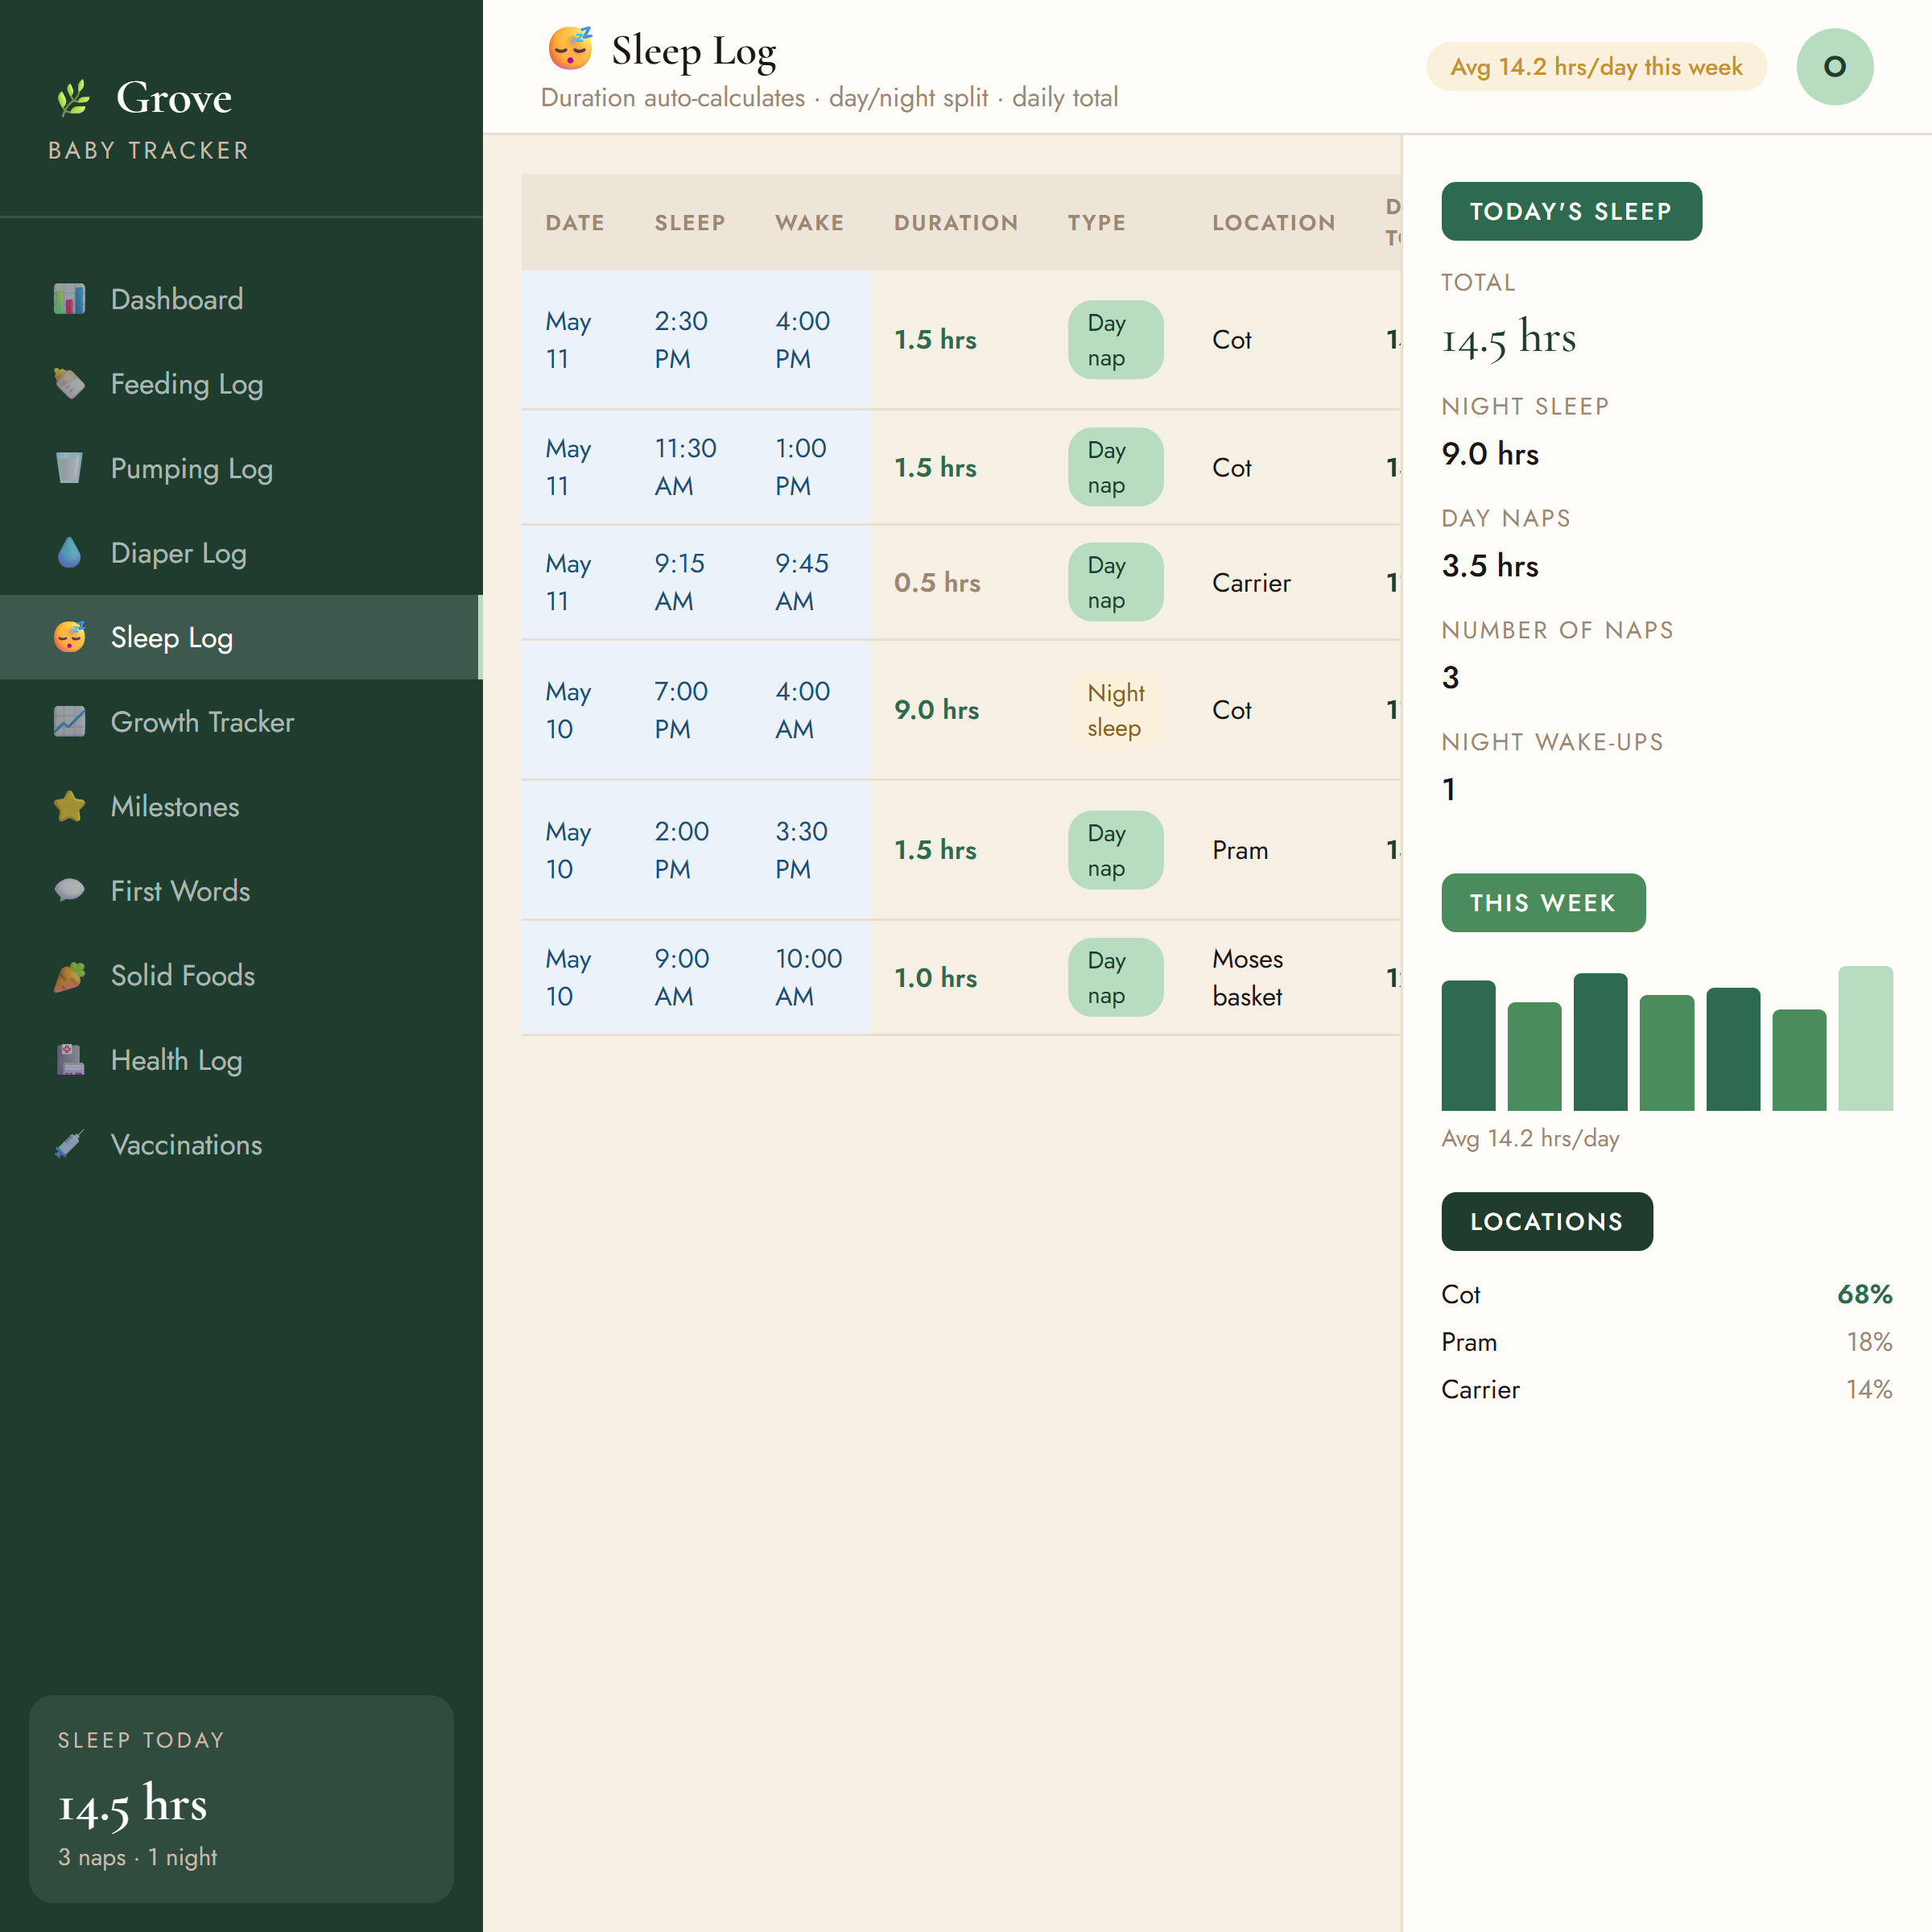The width and height of the screenshot is (1932, 1932).
Task: Navigate to Health Log
Action: [241, 1059]
